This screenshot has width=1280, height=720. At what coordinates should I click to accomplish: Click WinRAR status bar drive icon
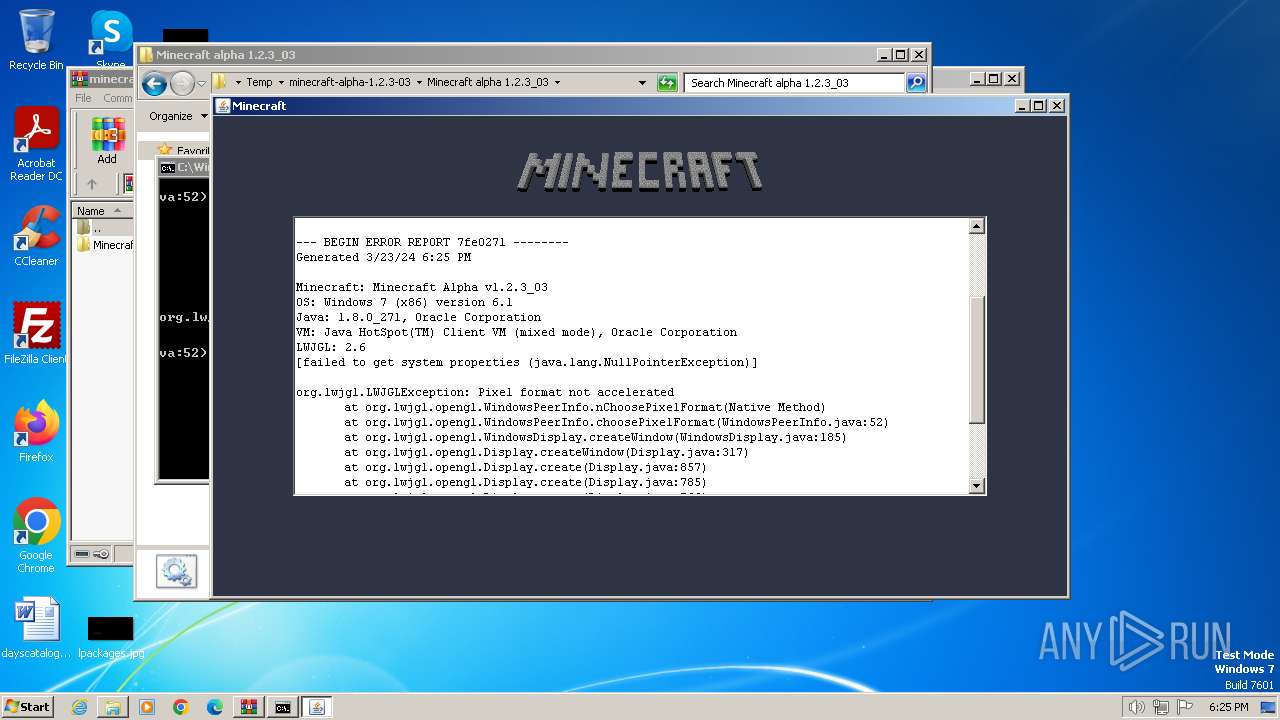[x=84, y=554]
